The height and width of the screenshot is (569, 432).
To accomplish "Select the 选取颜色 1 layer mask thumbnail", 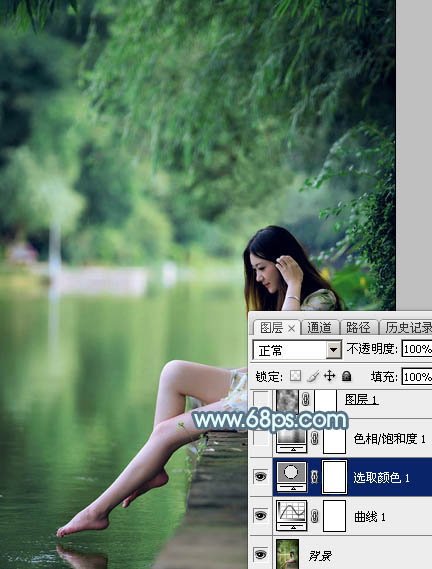I will coord(334,477).
